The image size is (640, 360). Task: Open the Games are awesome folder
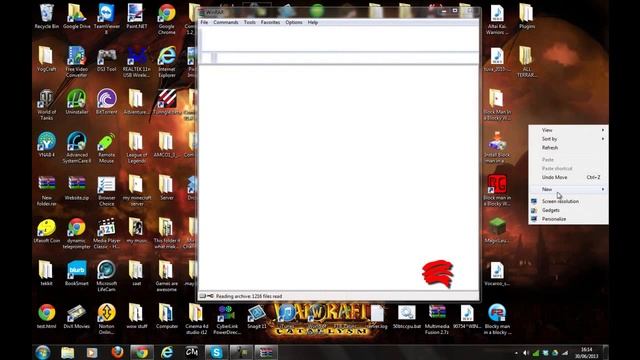pyautogui.click(x=167, y=276)
